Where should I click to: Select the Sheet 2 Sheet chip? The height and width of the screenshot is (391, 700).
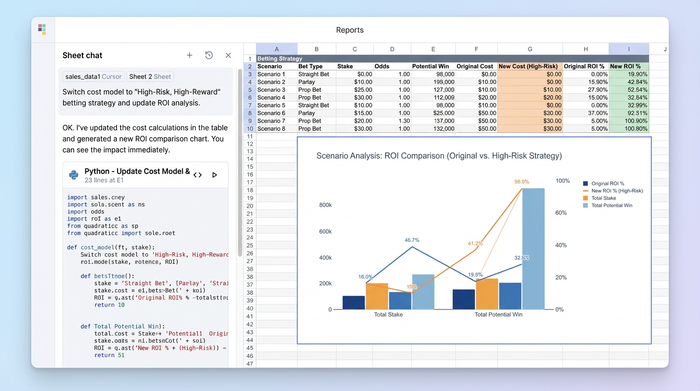coord(150,76)
